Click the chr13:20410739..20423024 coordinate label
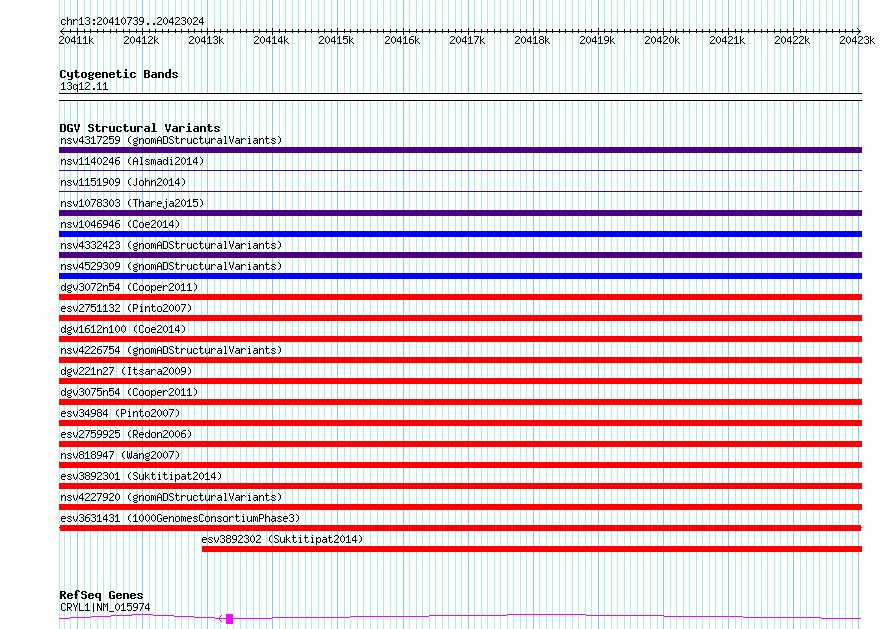 [x=132, y=22]
